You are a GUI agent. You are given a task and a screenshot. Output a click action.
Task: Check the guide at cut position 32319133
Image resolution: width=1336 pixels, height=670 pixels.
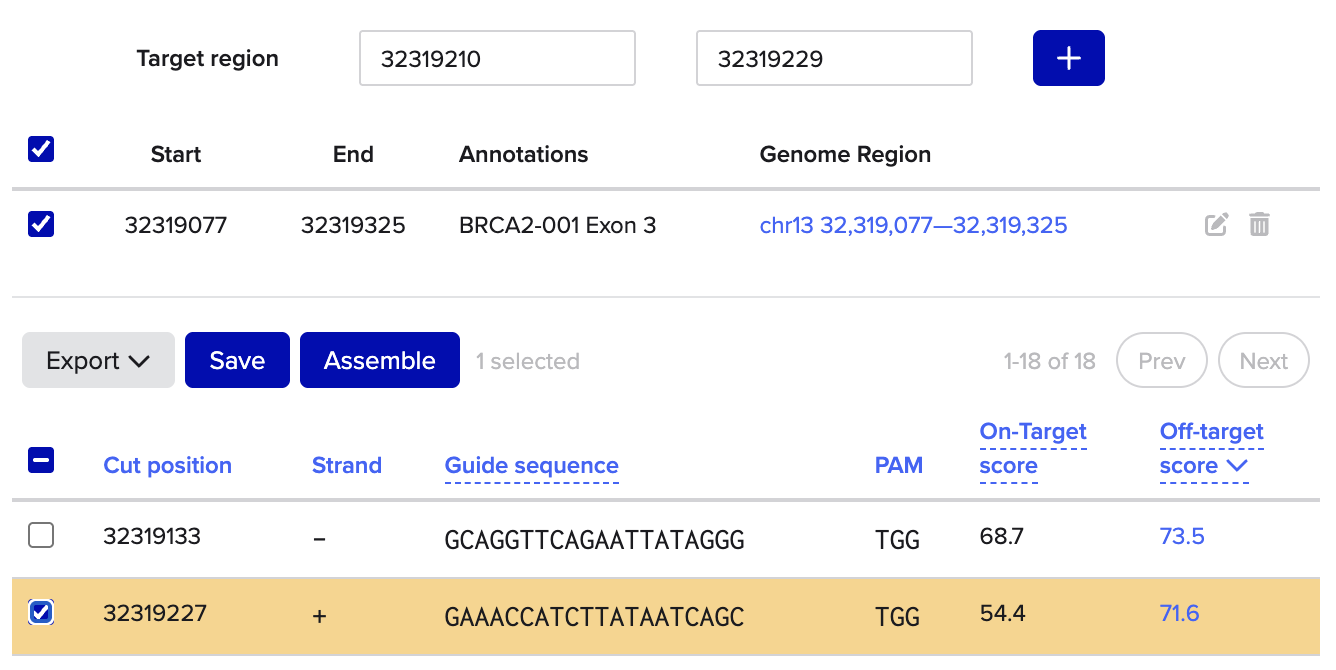pyautogui.click(x=41, y=536)
